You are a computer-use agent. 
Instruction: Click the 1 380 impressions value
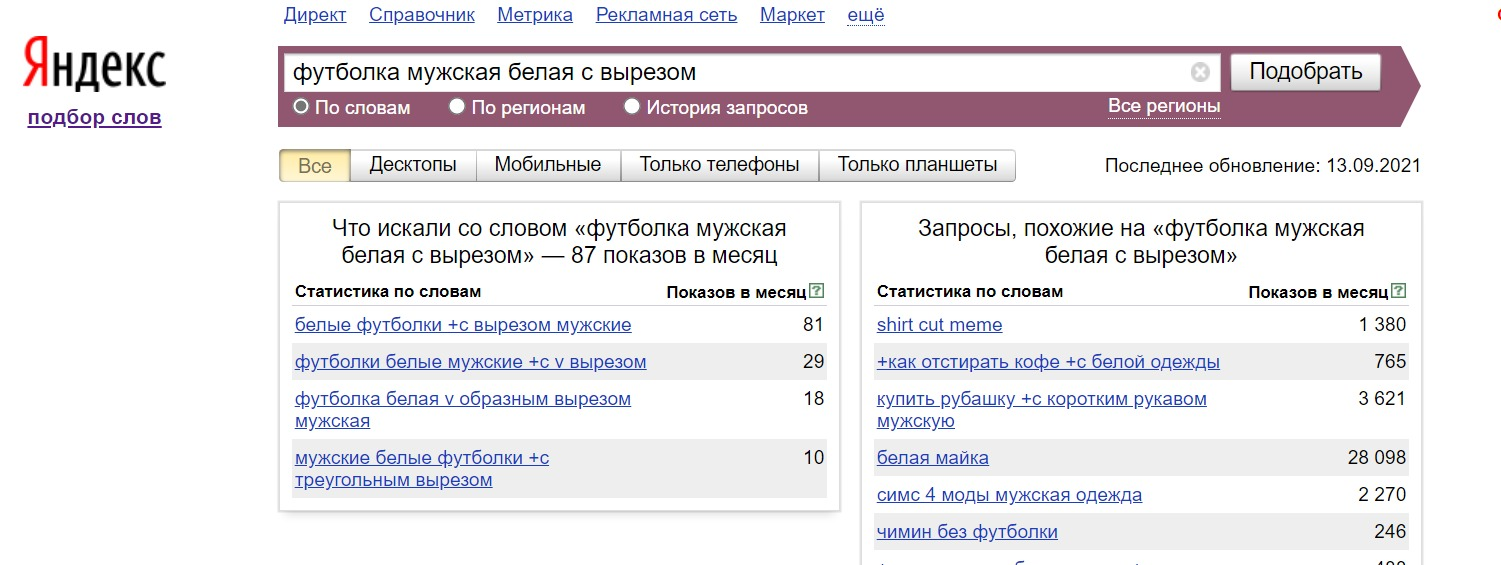pos(1382,325)
